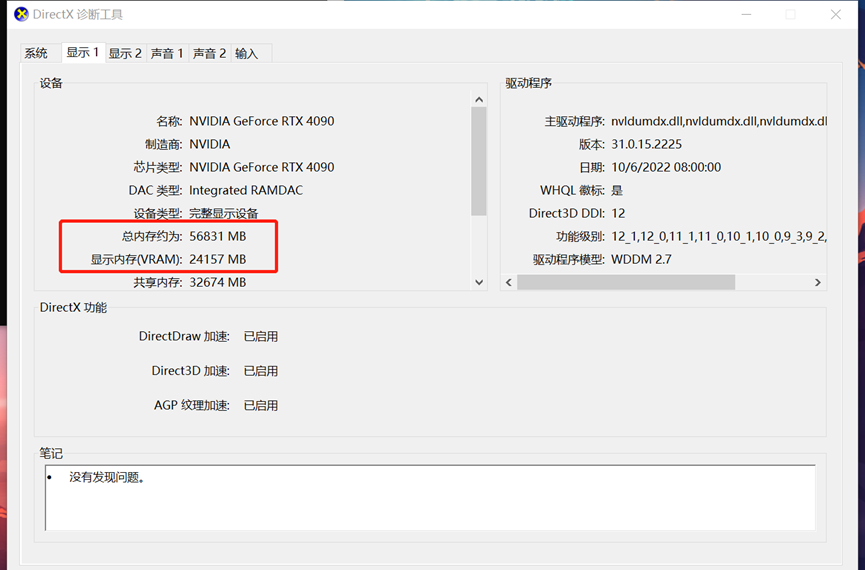Click the device type value 完整显示设备

click(223, 214)
